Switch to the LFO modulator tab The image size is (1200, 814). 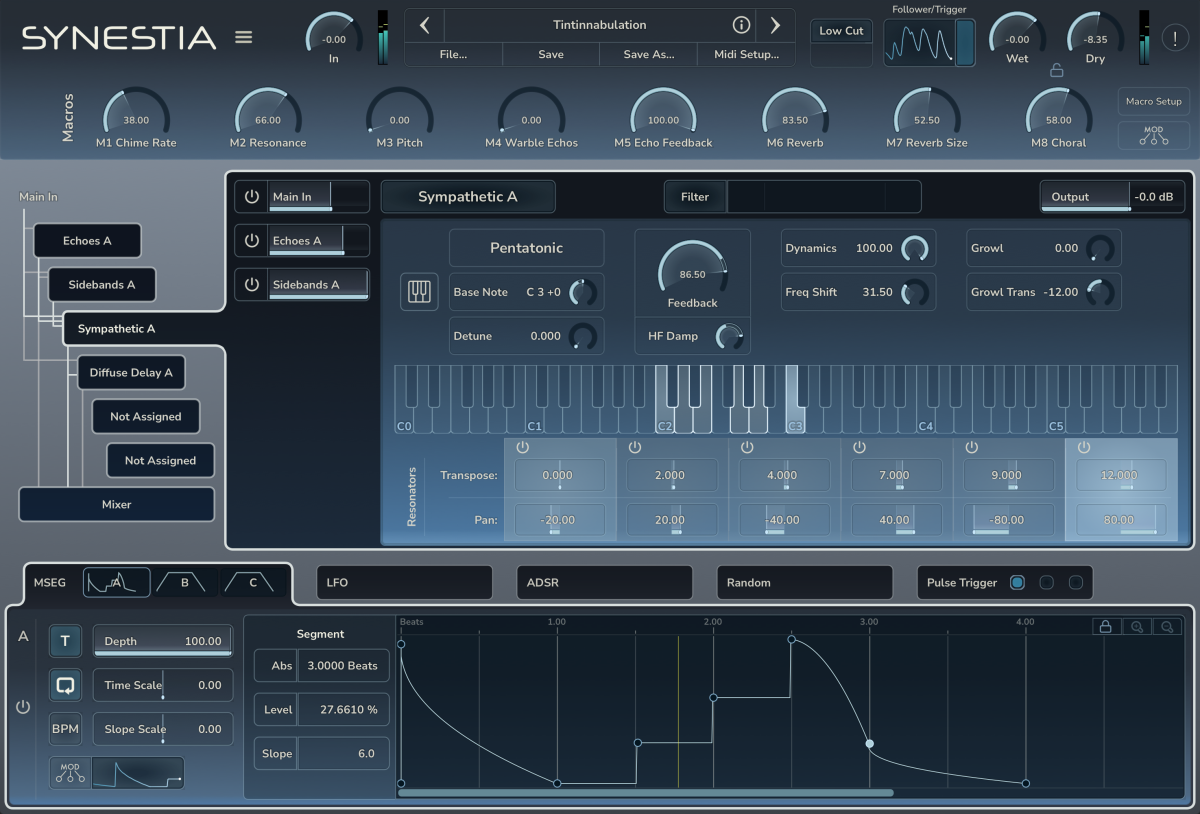tap(405, 582)
